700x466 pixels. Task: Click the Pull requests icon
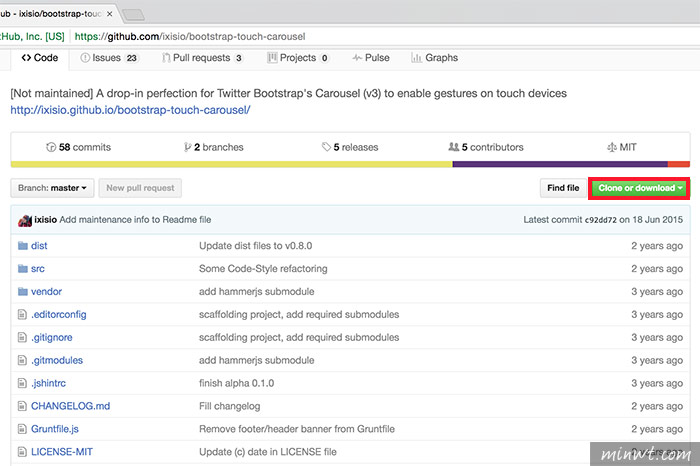click(x=166, y=58)
